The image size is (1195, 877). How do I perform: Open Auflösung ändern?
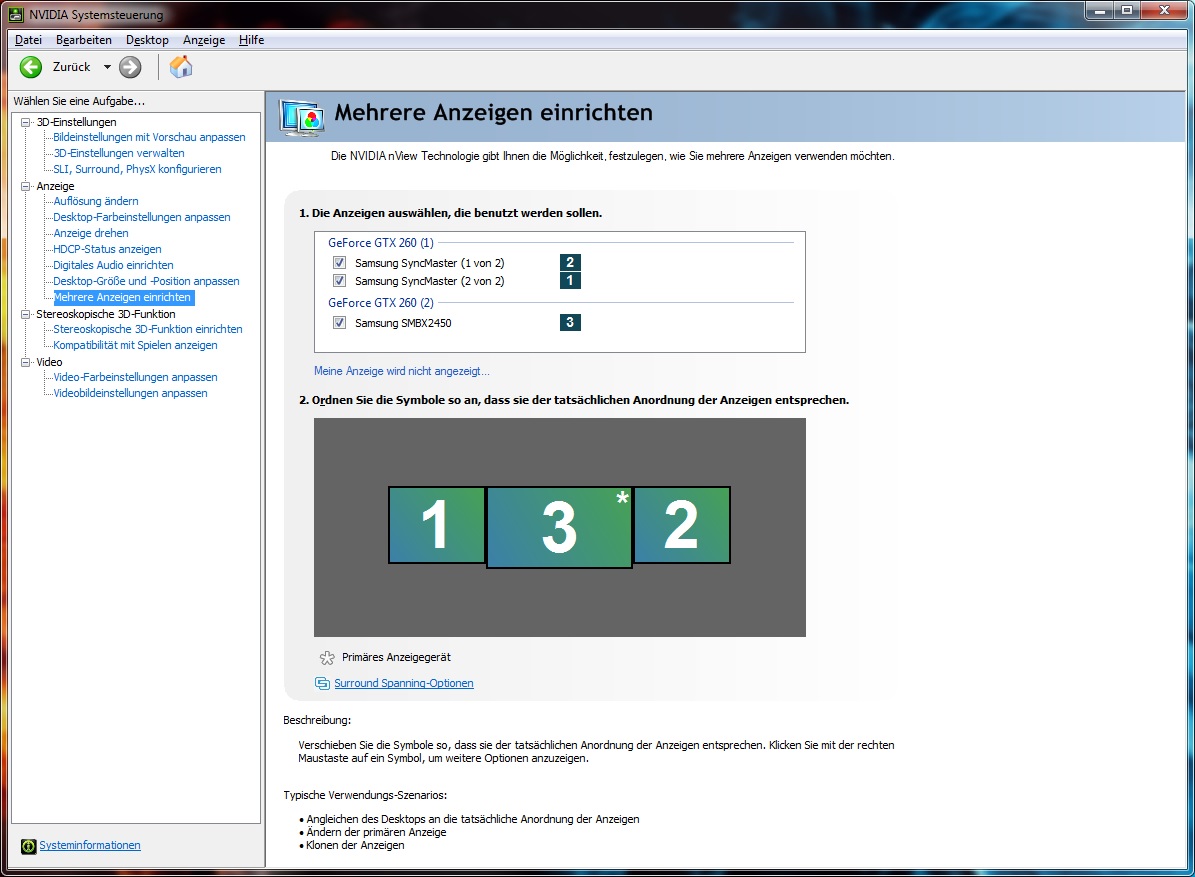click(x=96, y=201)
